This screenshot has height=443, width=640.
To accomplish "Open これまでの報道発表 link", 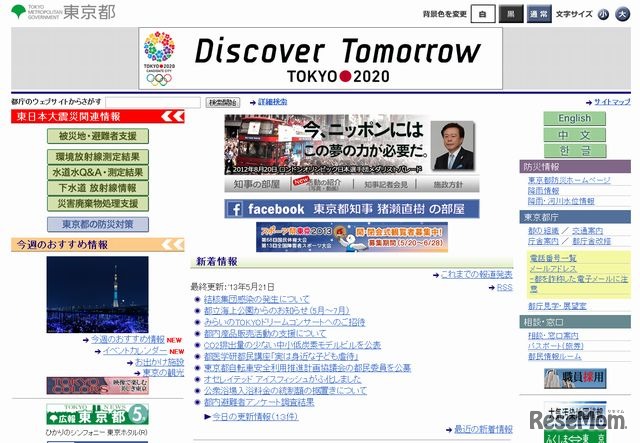I will (x=476, y=274).
